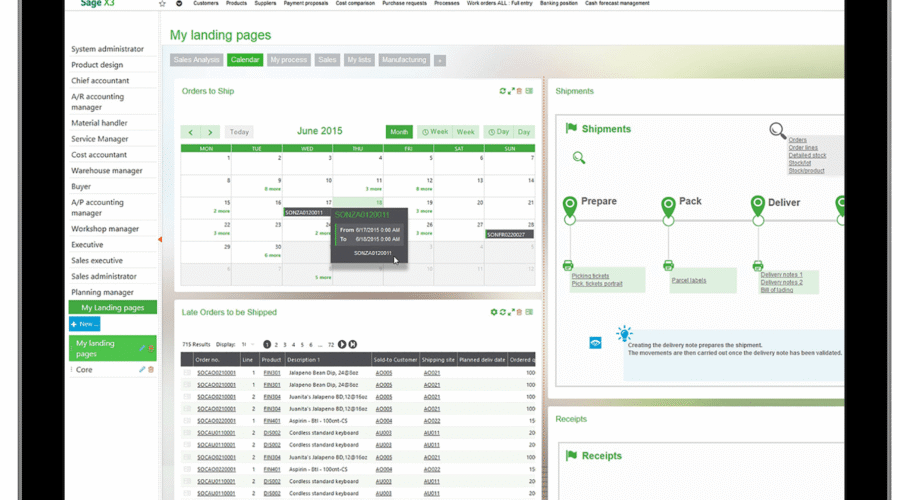Switch to My process tab
This screenshot has width=900, height=500.
(x=289, y=60)
